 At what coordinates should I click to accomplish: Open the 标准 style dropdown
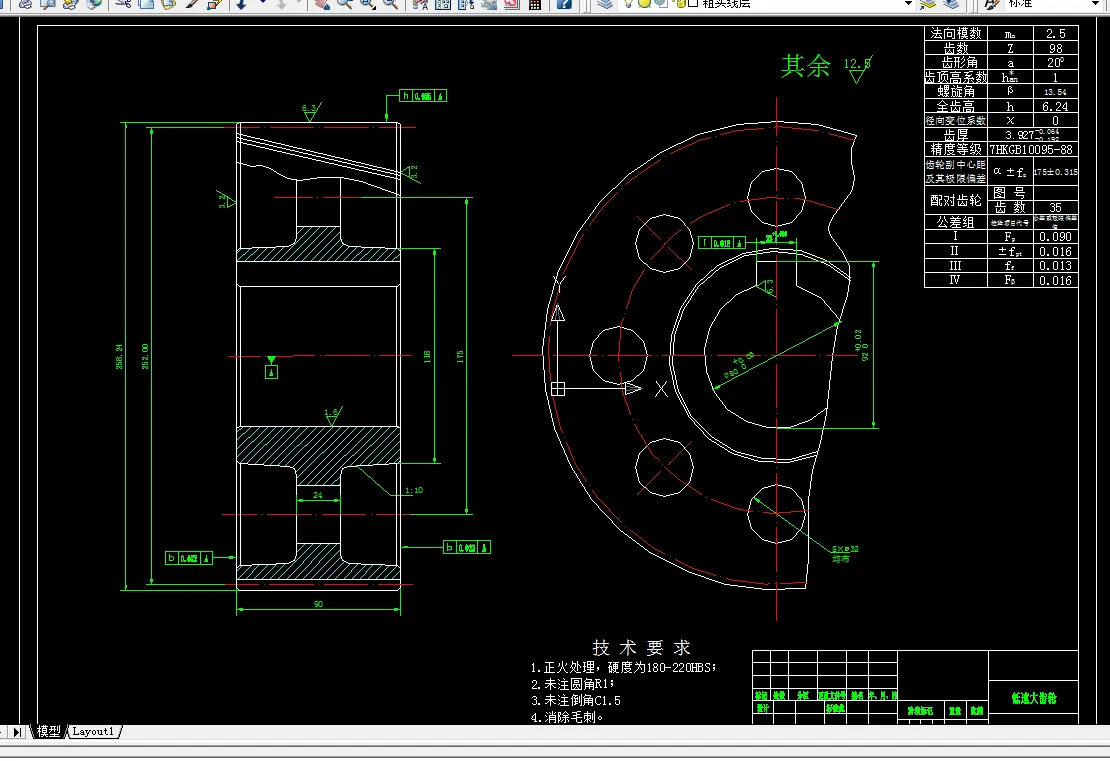coord(1096,4)
